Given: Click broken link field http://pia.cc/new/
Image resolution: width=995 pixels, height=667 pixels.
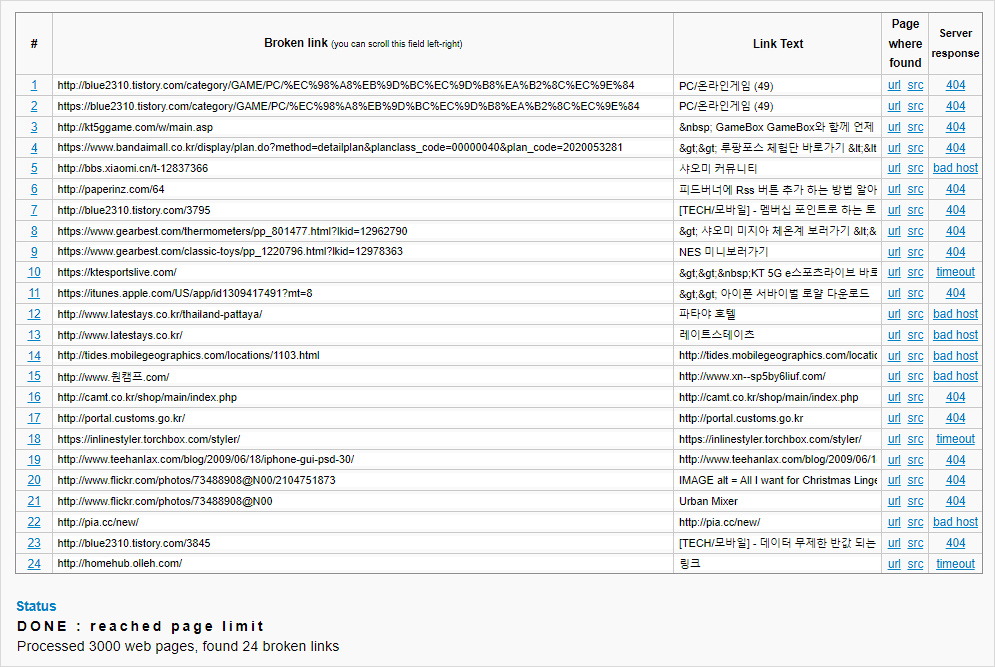Looking at the screenshot, I should [362, 522].
